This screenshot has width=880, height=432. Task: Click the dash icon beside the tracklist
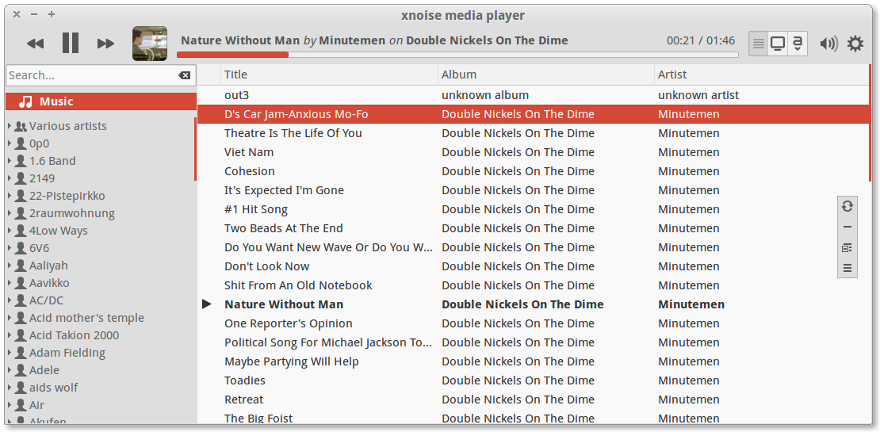click(847, 227)
